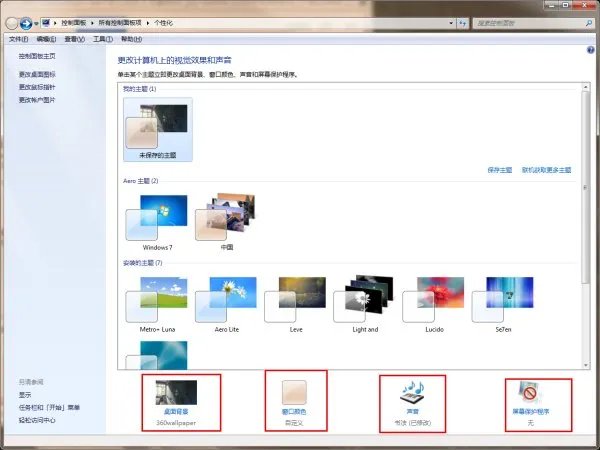Click the 声音 link text
This screenshot has width=600, height=450.
(x=412, y=412)
